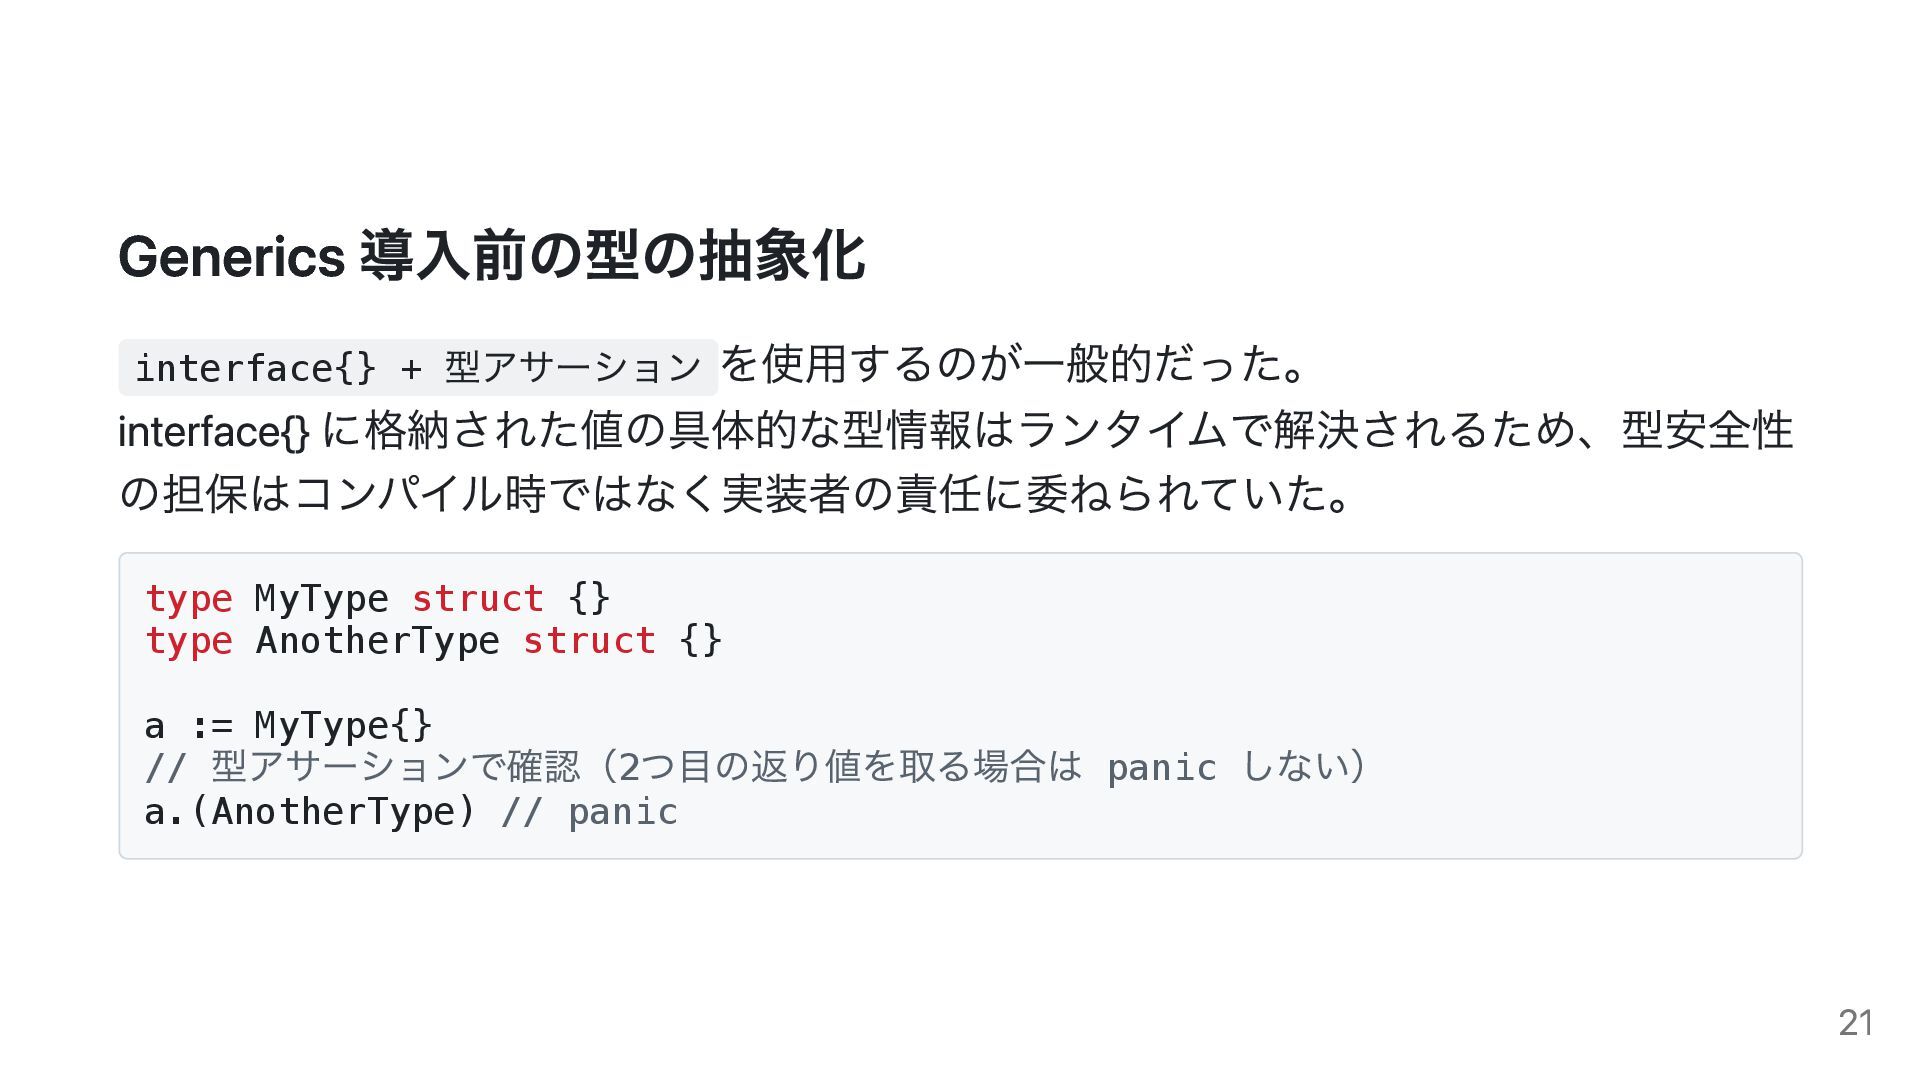Click the inline code 'interface{} + 型アサーション'
The height and width of the screenshot is (1080, 1920).
(x=418, y=367)
